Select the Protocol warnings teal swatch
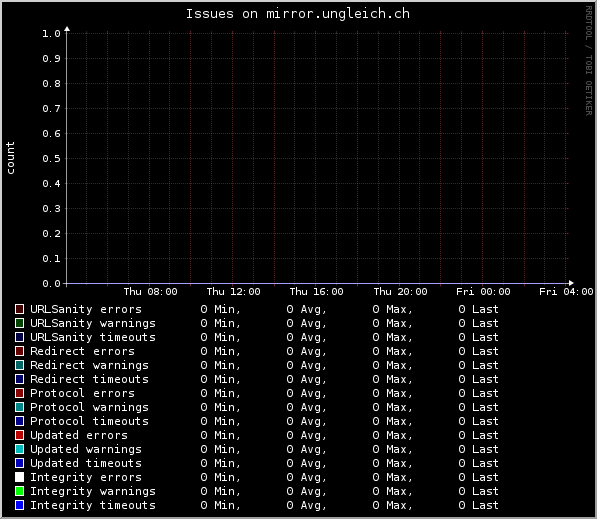 (19, 407)
